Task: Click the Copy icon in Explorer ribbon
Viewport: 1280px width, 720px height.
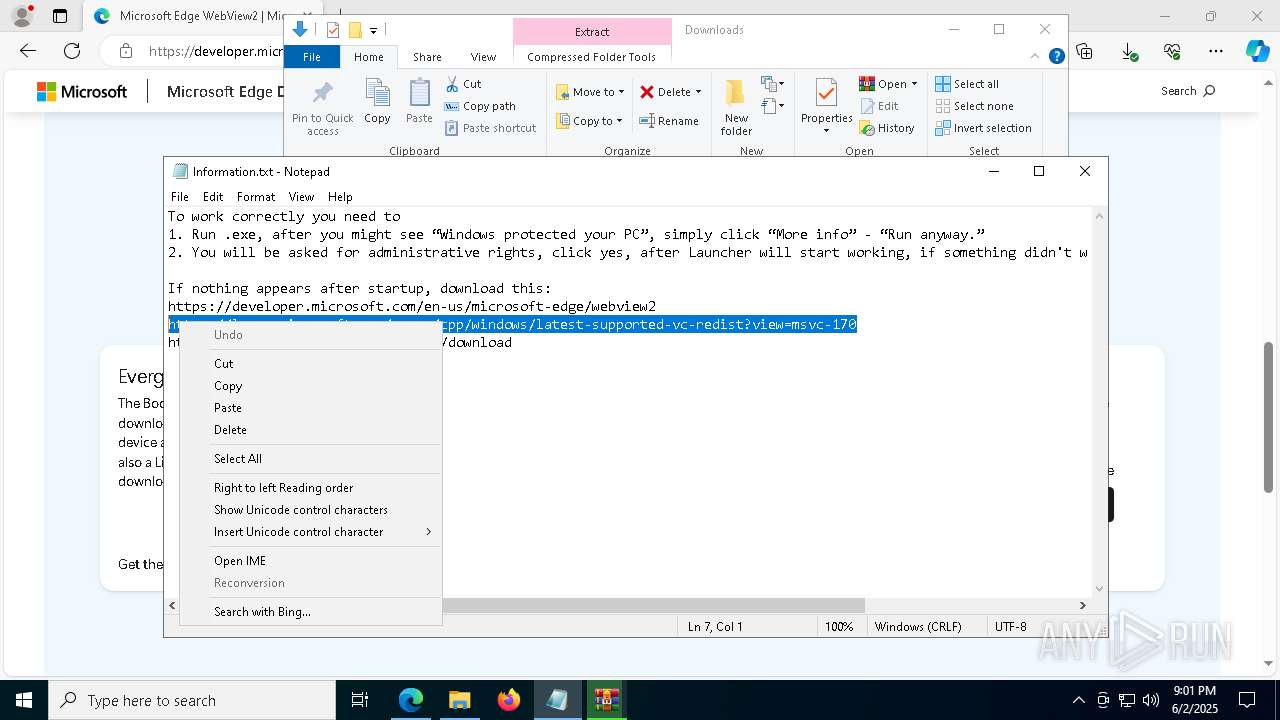Action: (x=377, y=101)
